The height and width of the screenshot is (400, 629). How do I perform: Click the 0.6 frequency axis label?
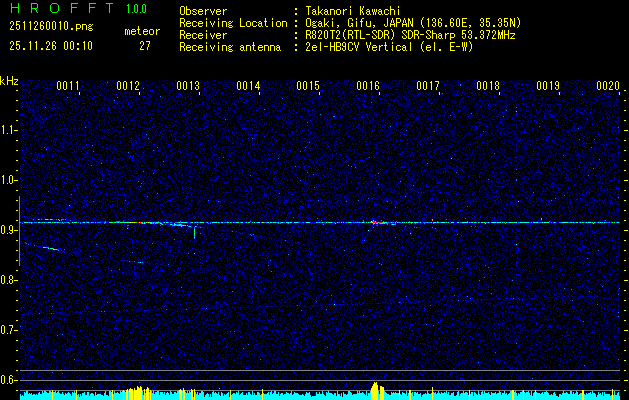[9, 380]
